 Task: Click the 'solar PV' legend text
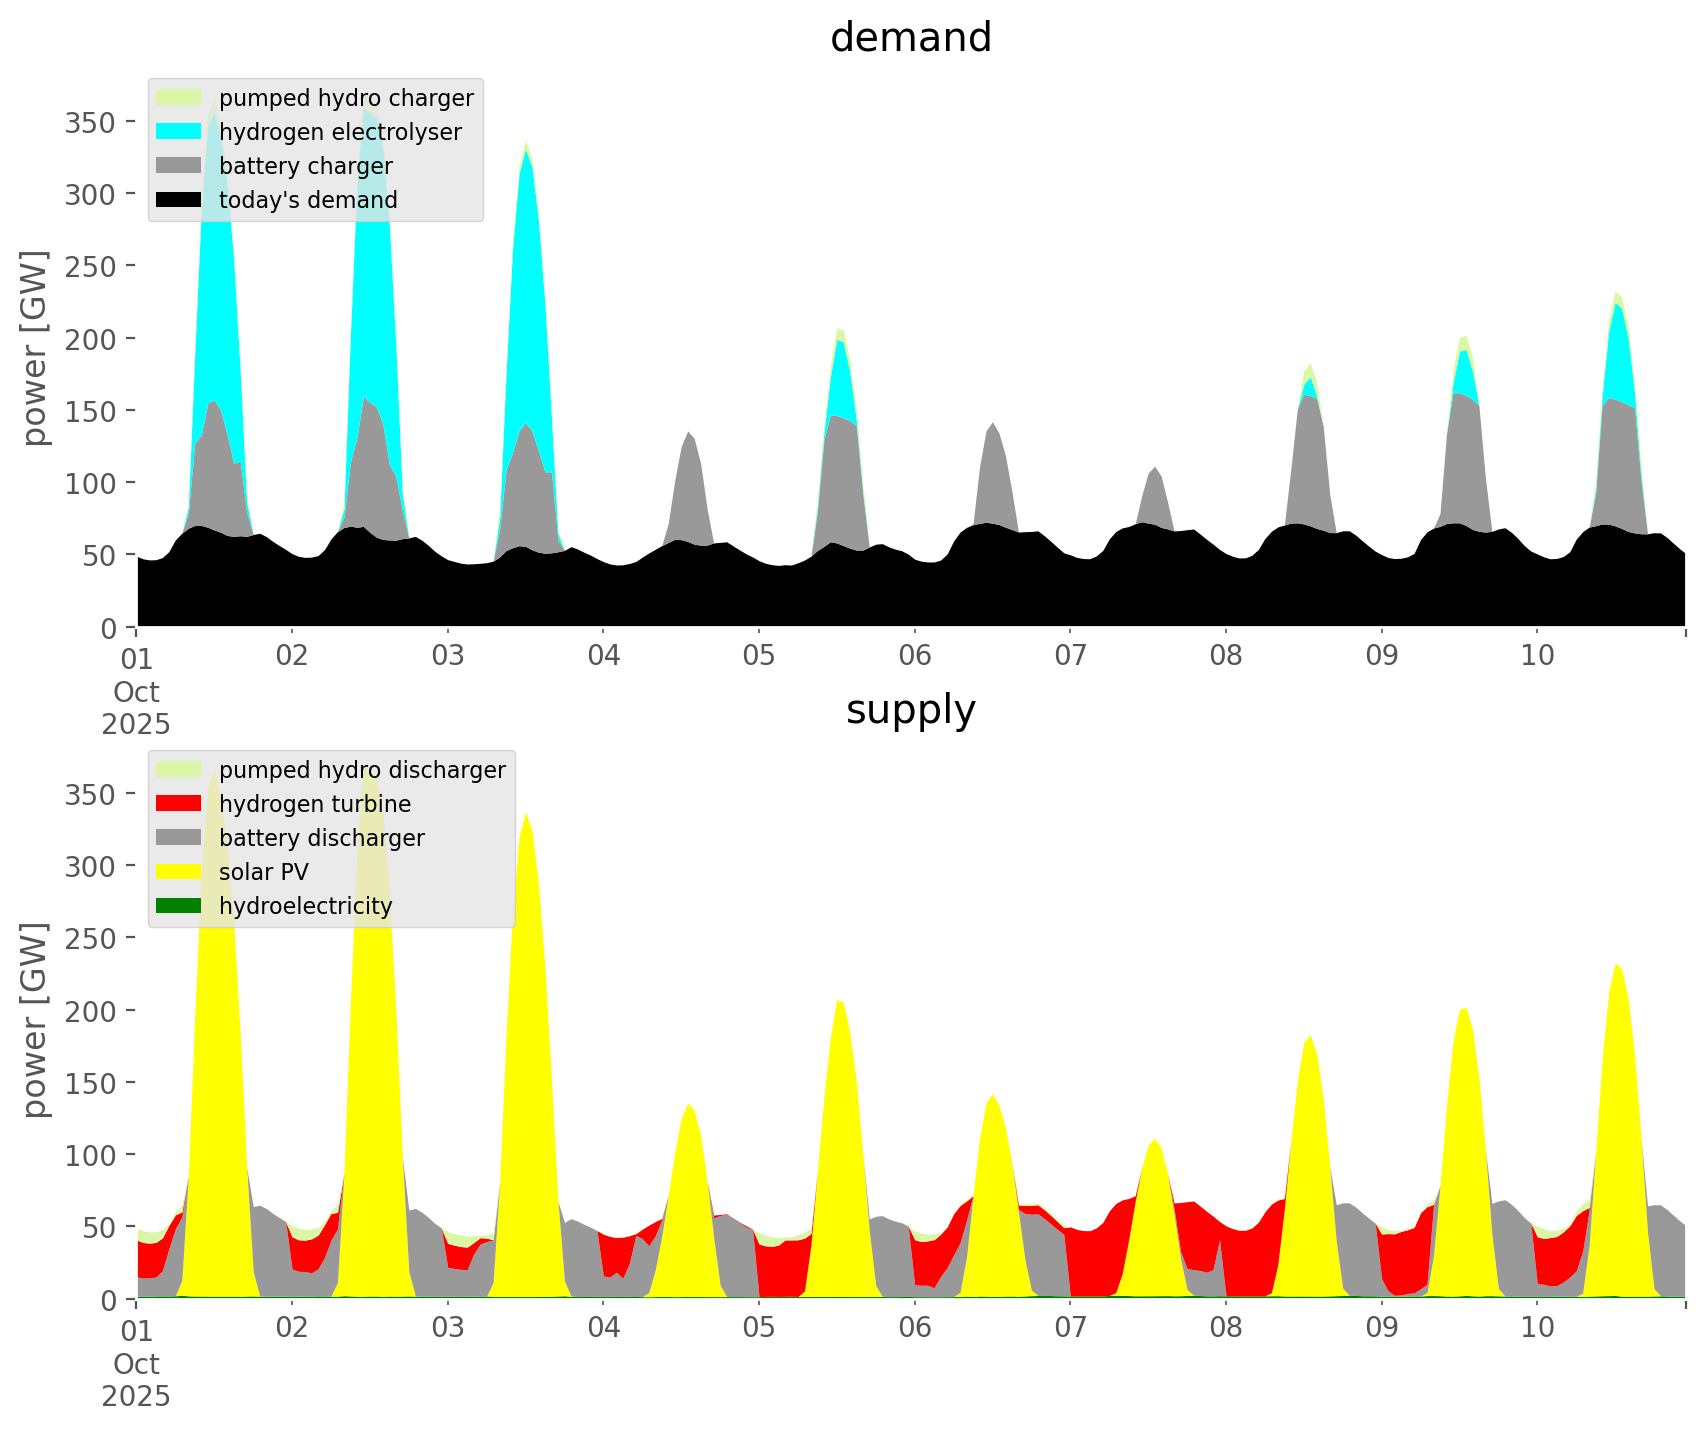264,872
